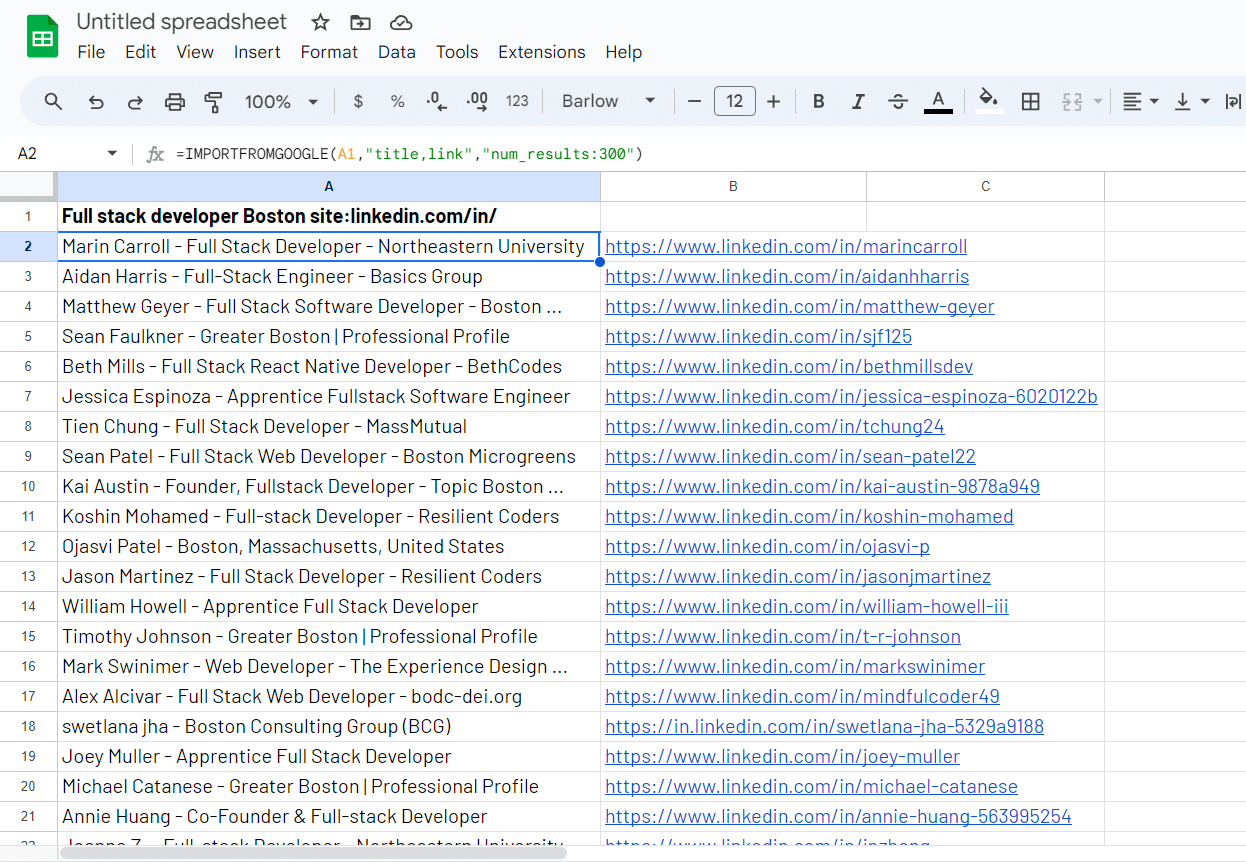
Task: Click the format as currency dollar icon
Action: point(358,101)
